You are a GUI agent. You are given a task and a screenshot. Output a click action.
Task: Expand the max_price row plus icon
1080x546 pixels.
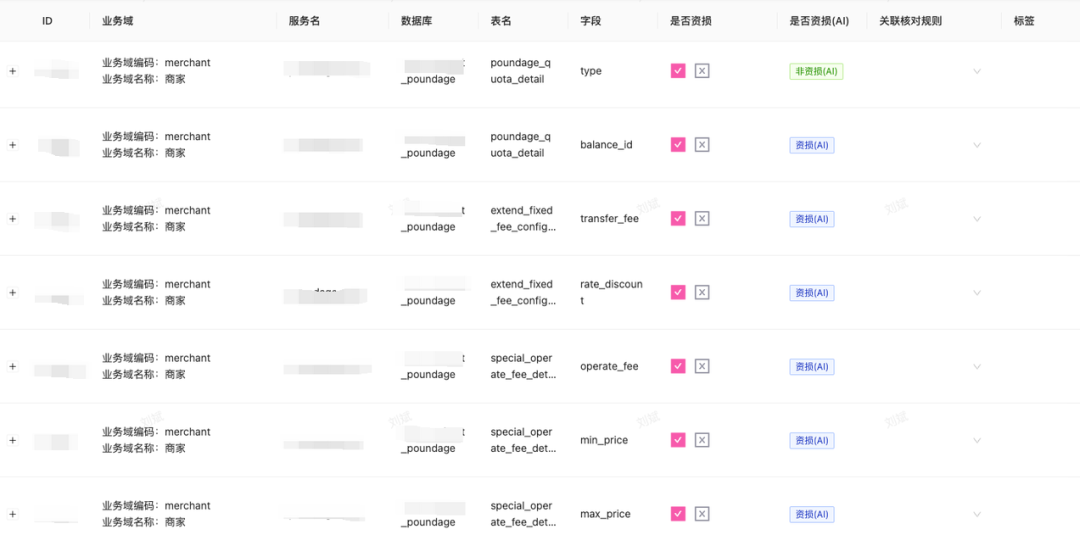[x=12, y=514]
